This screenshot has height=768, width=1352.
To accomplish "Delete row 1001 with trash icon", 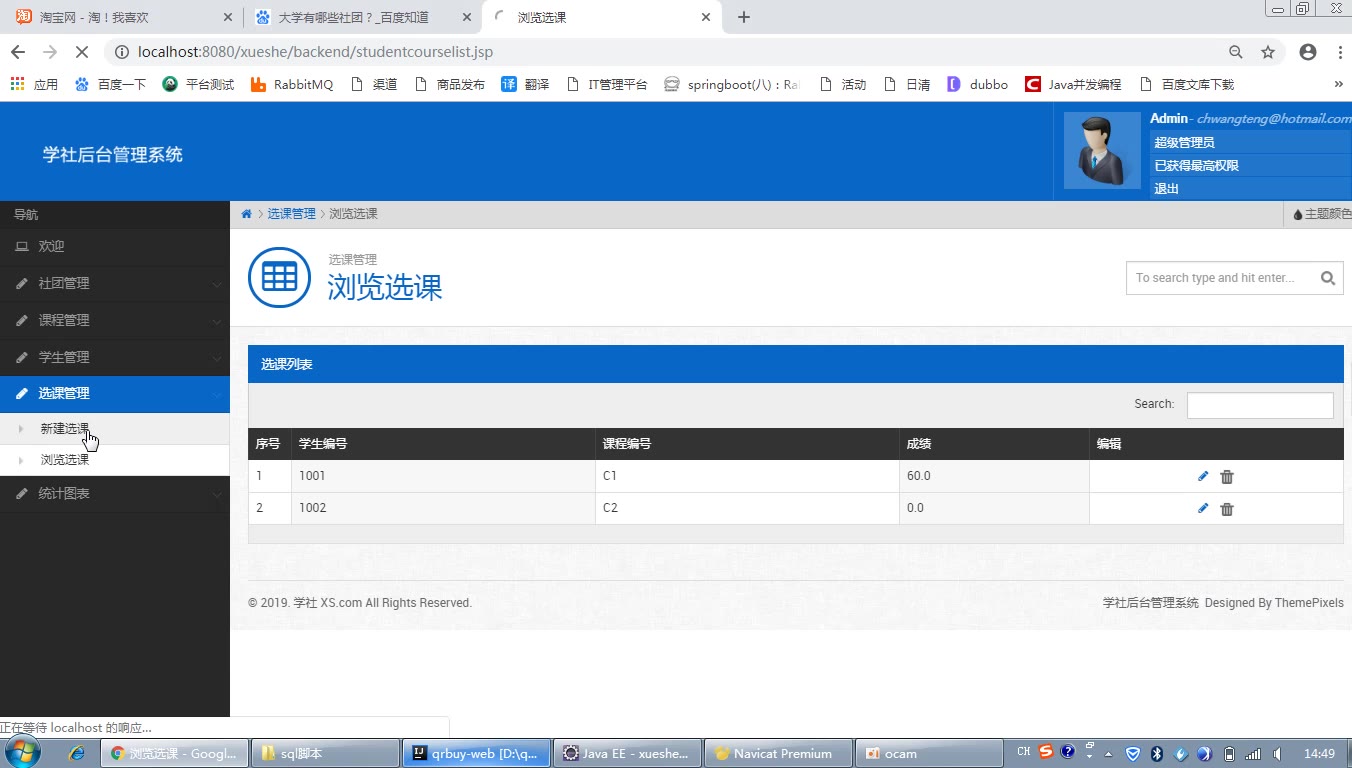I will click(x=1227, y=477).
